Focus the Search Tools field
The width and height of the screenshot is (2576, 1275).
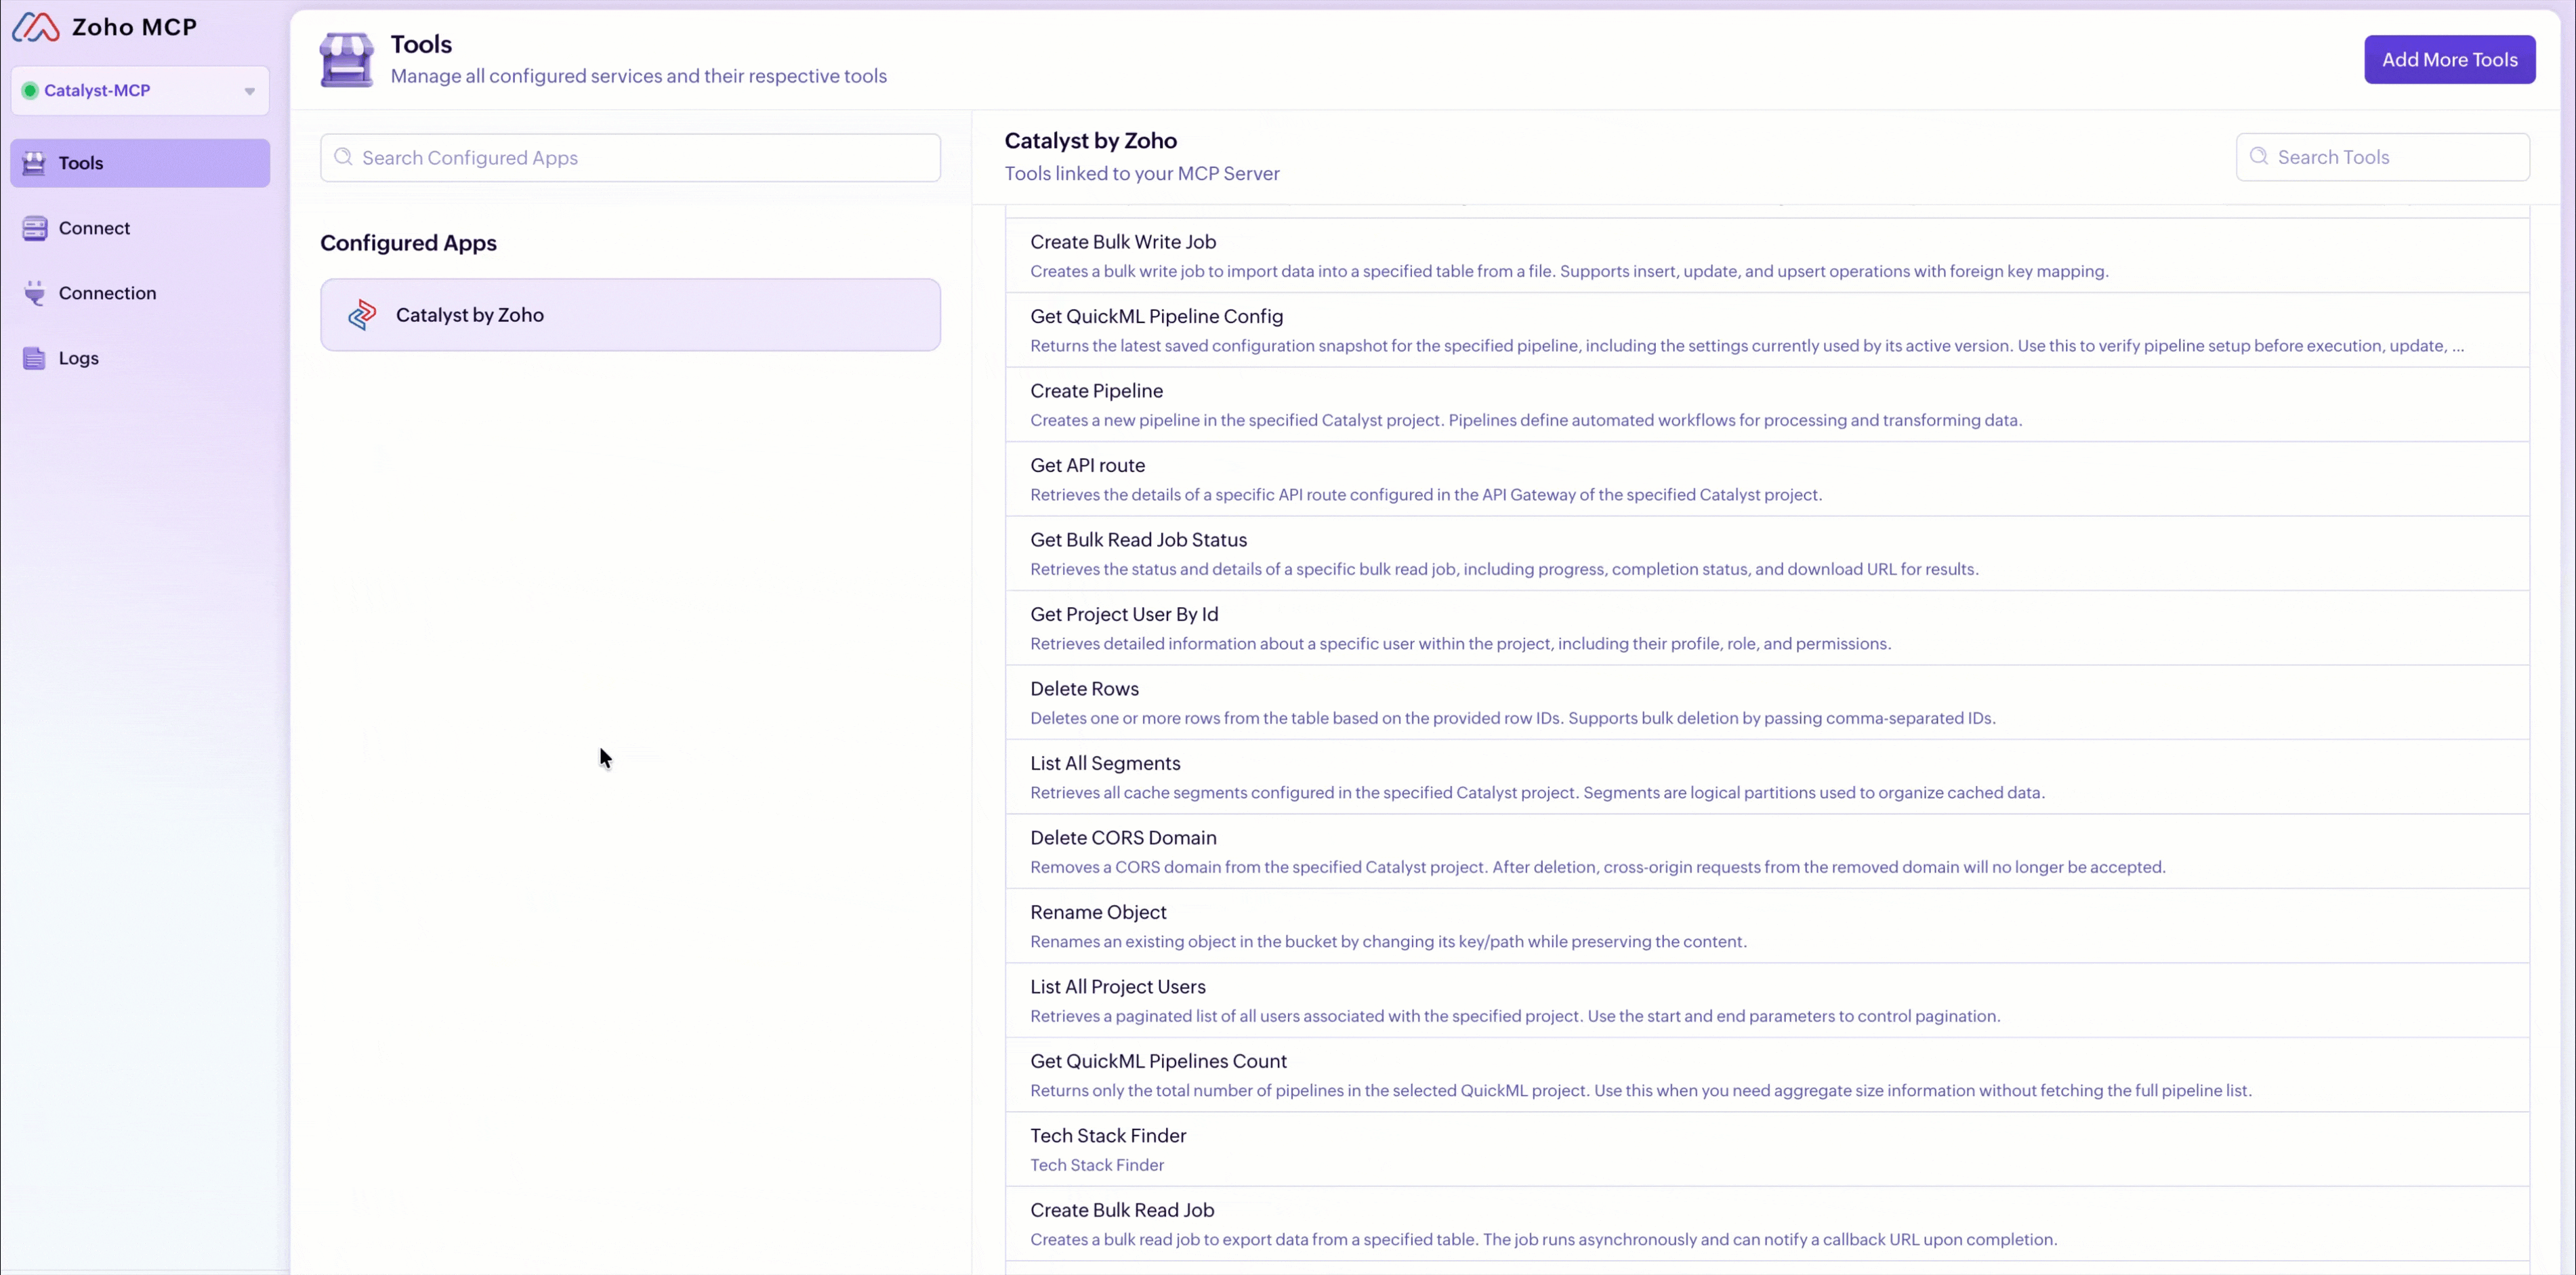click(2382, 157)
